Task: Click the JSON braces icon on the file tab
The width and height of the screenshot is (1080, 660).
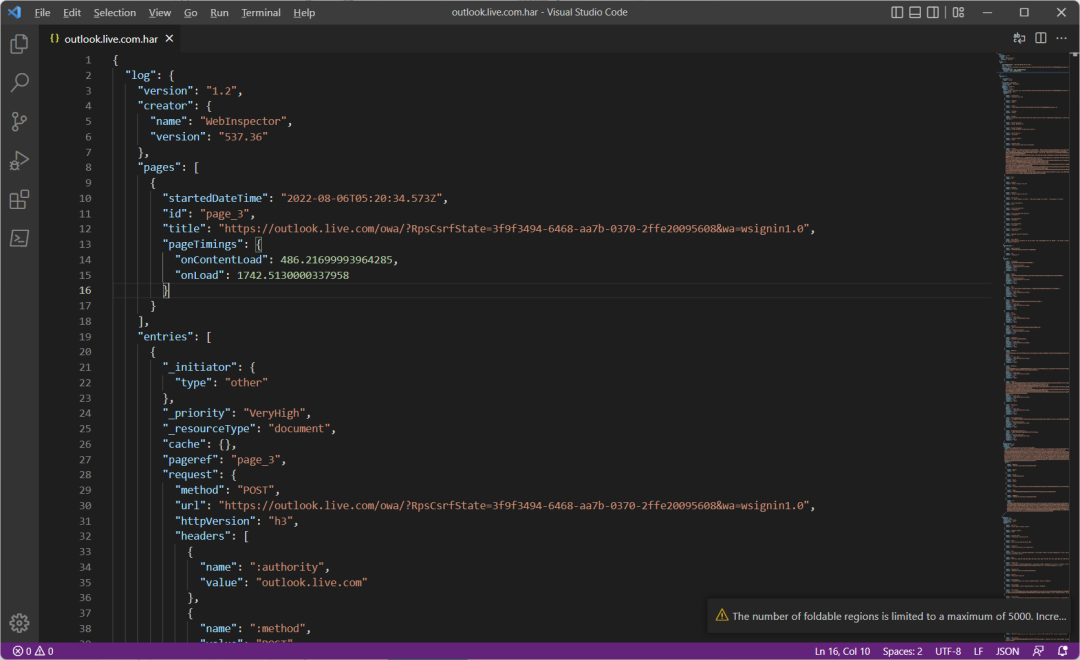Action: tap(54, 39)
